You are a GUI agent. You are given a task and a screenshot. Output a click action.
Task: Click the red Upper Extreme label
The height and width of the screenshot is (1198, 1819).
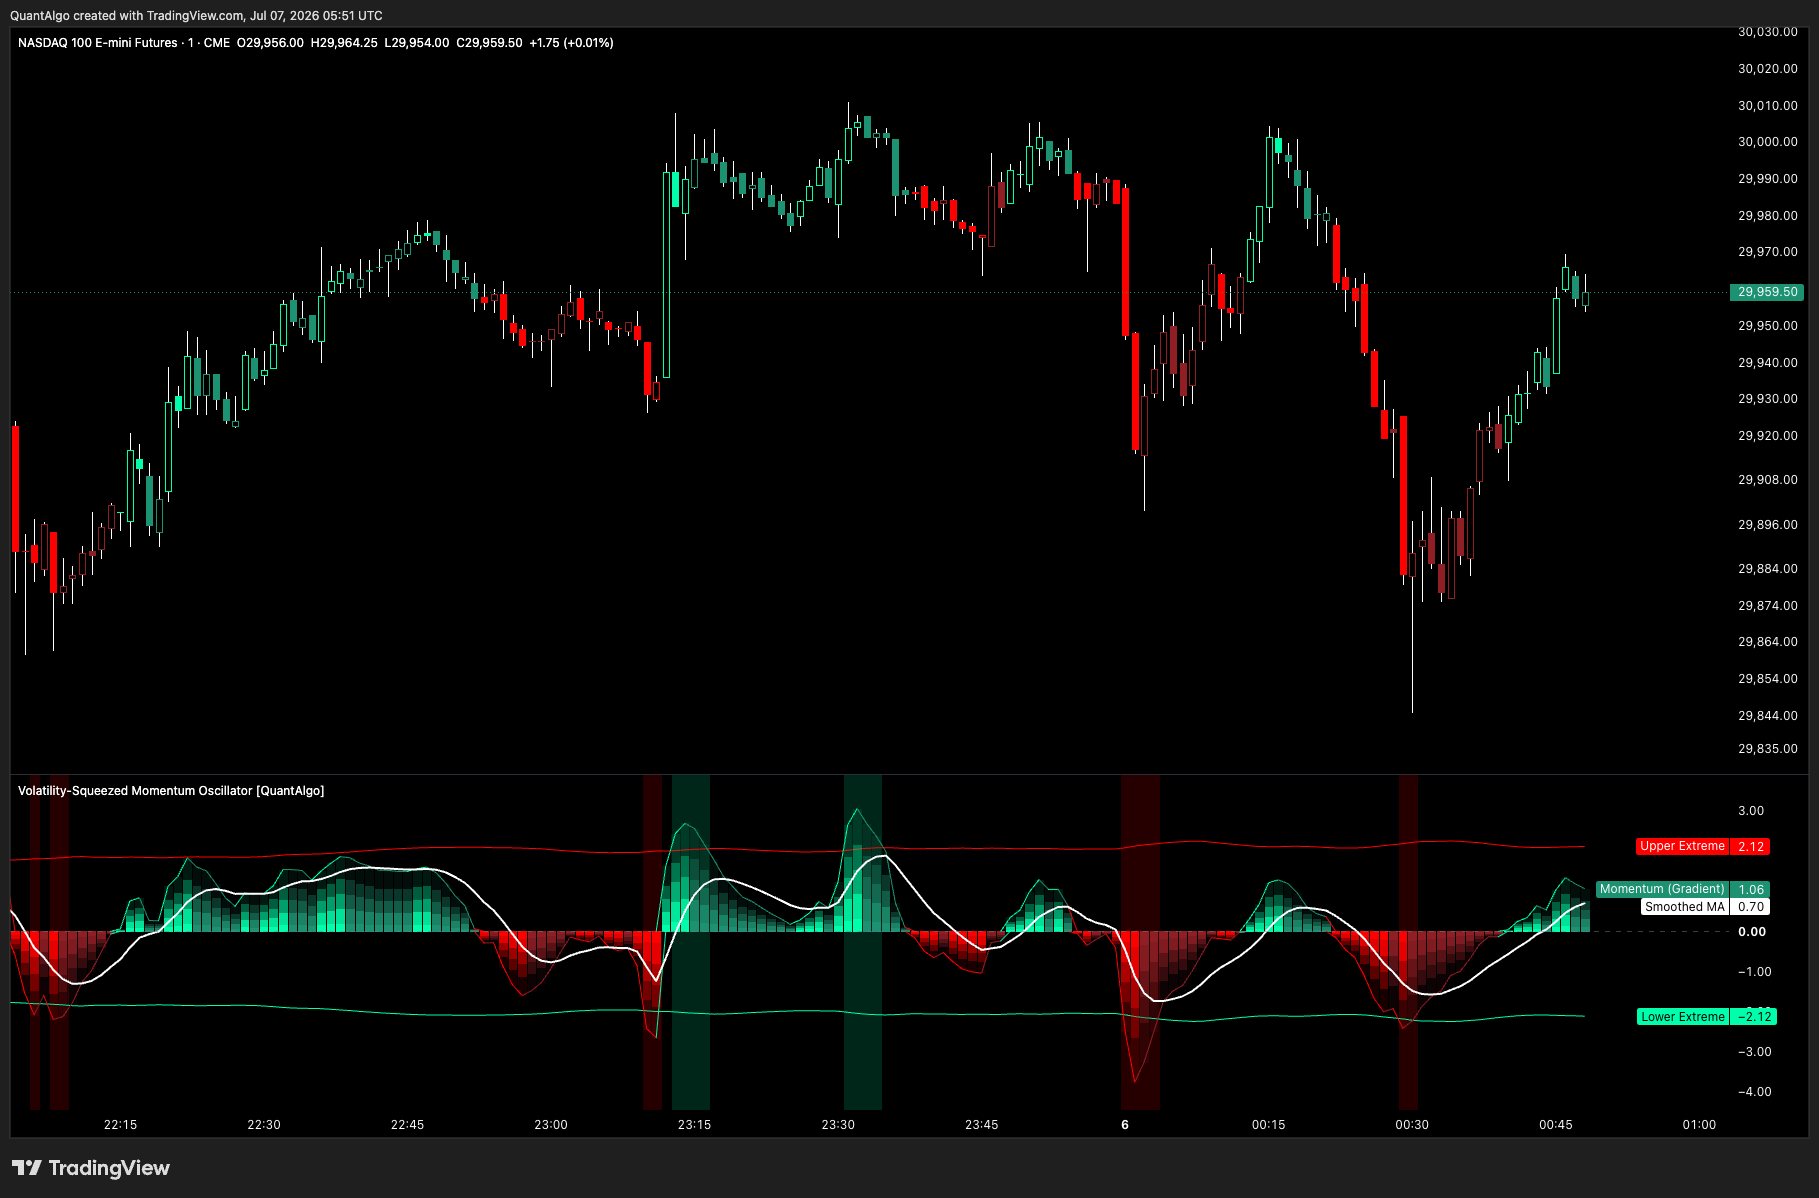tap(1682, 846)
